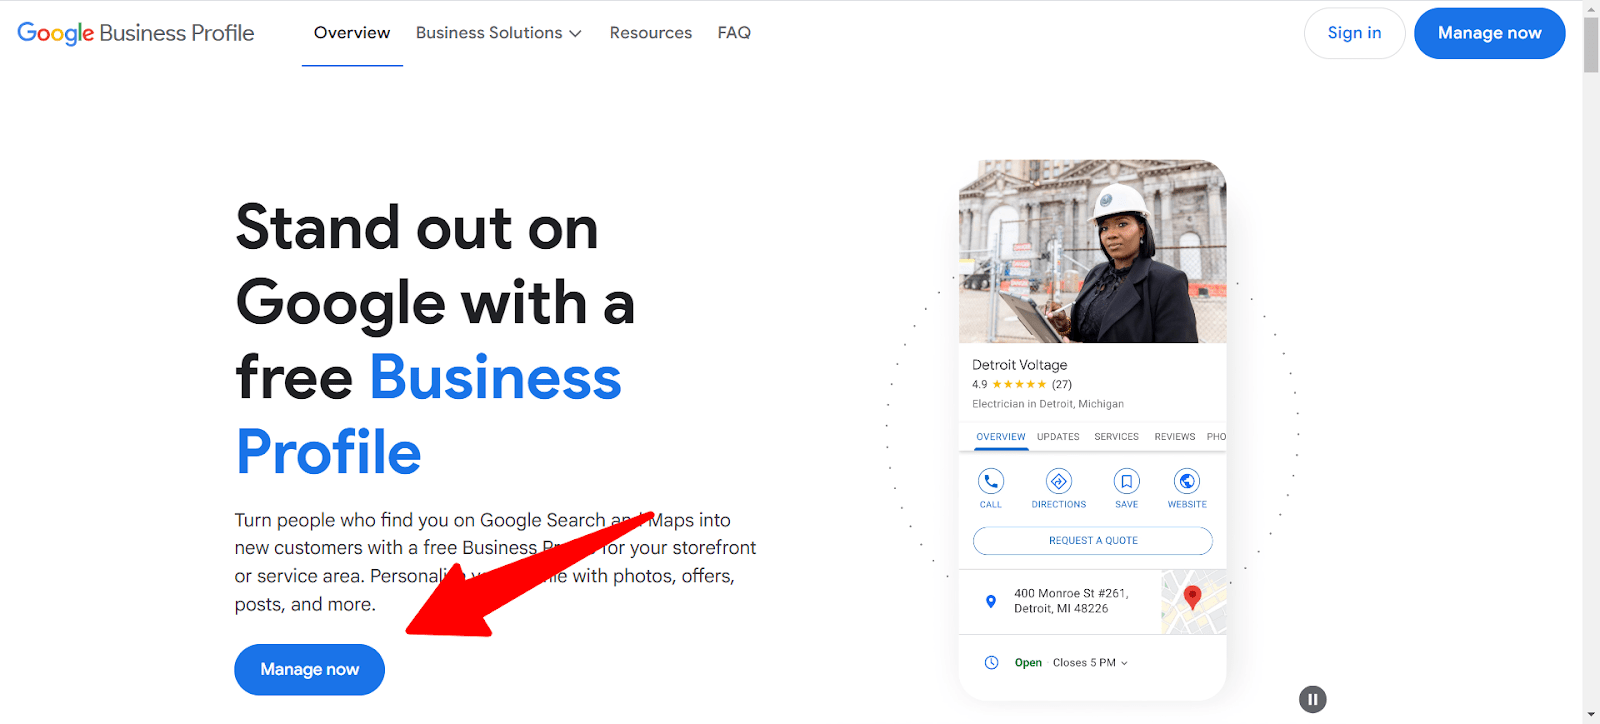This screenshot has height=724, width=1600.
Task: Click the 4.9 star rating
Action: pyautogui.click(x=1022, y=384)
